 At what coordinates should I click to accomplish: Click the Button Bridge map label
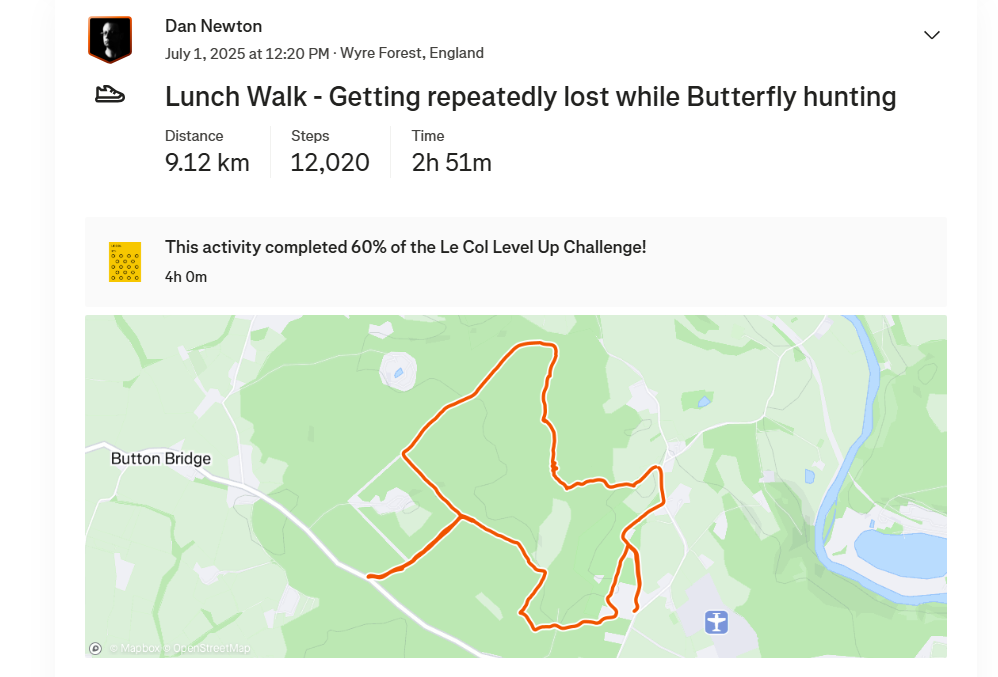[160, 459]
